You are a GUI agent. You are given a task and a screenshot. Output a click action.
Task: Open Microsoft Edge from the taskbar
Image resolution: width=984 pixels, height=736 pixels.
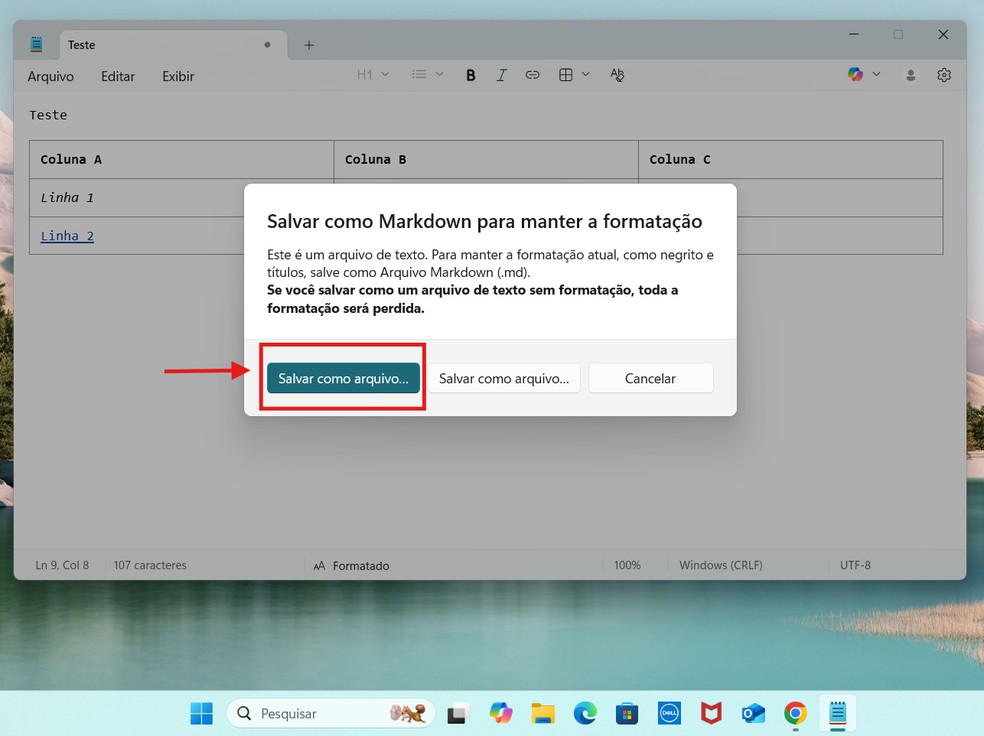coord(585,713)
